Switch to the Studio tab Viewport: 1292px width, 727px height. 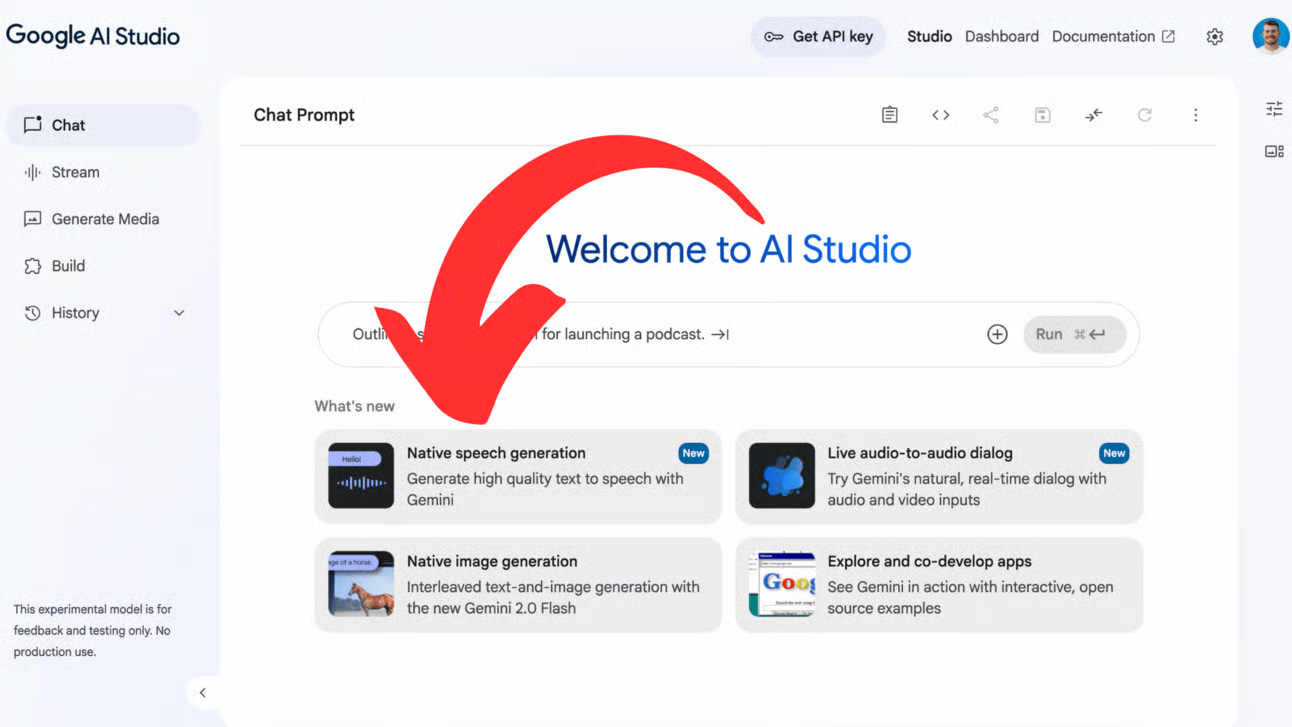pos(929,37)
